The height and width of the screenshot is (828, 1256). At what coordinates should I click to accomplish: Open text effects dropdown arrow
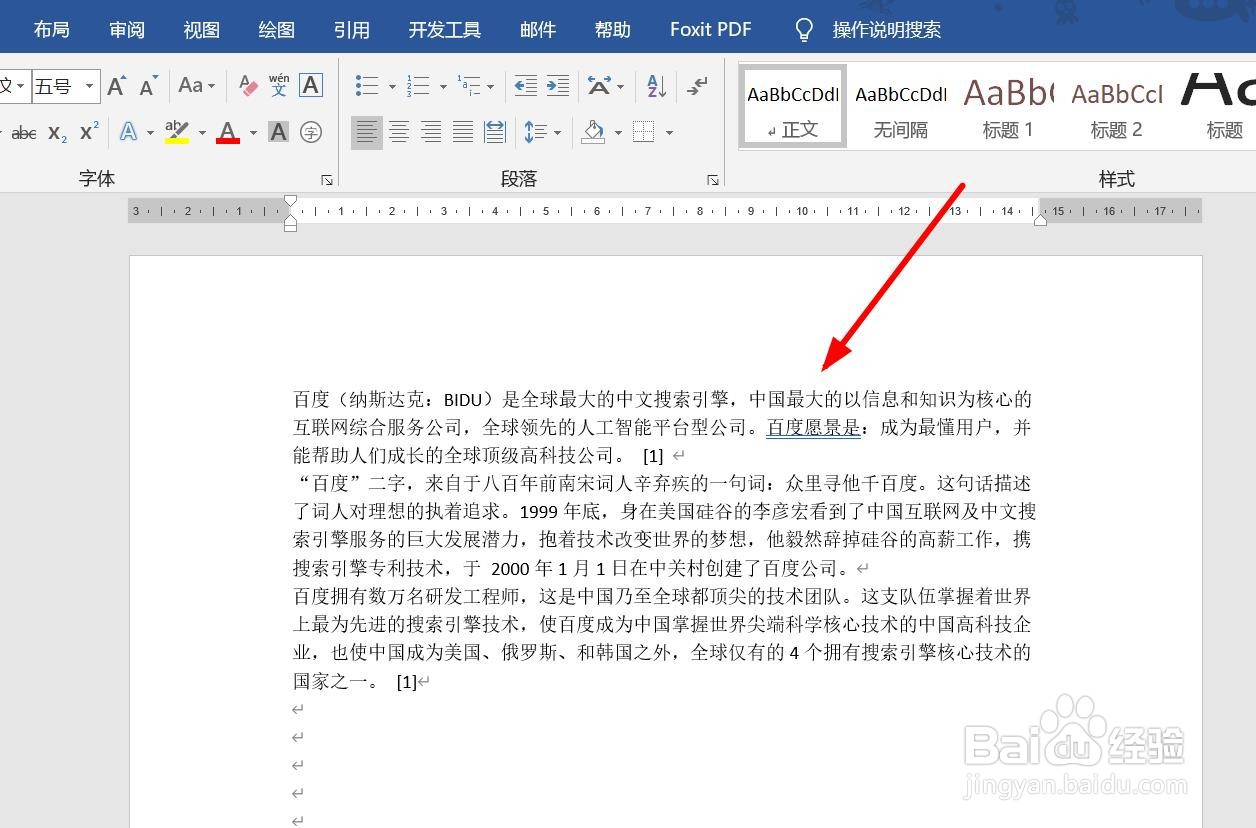pyautogui.click(x=150, y=132)
